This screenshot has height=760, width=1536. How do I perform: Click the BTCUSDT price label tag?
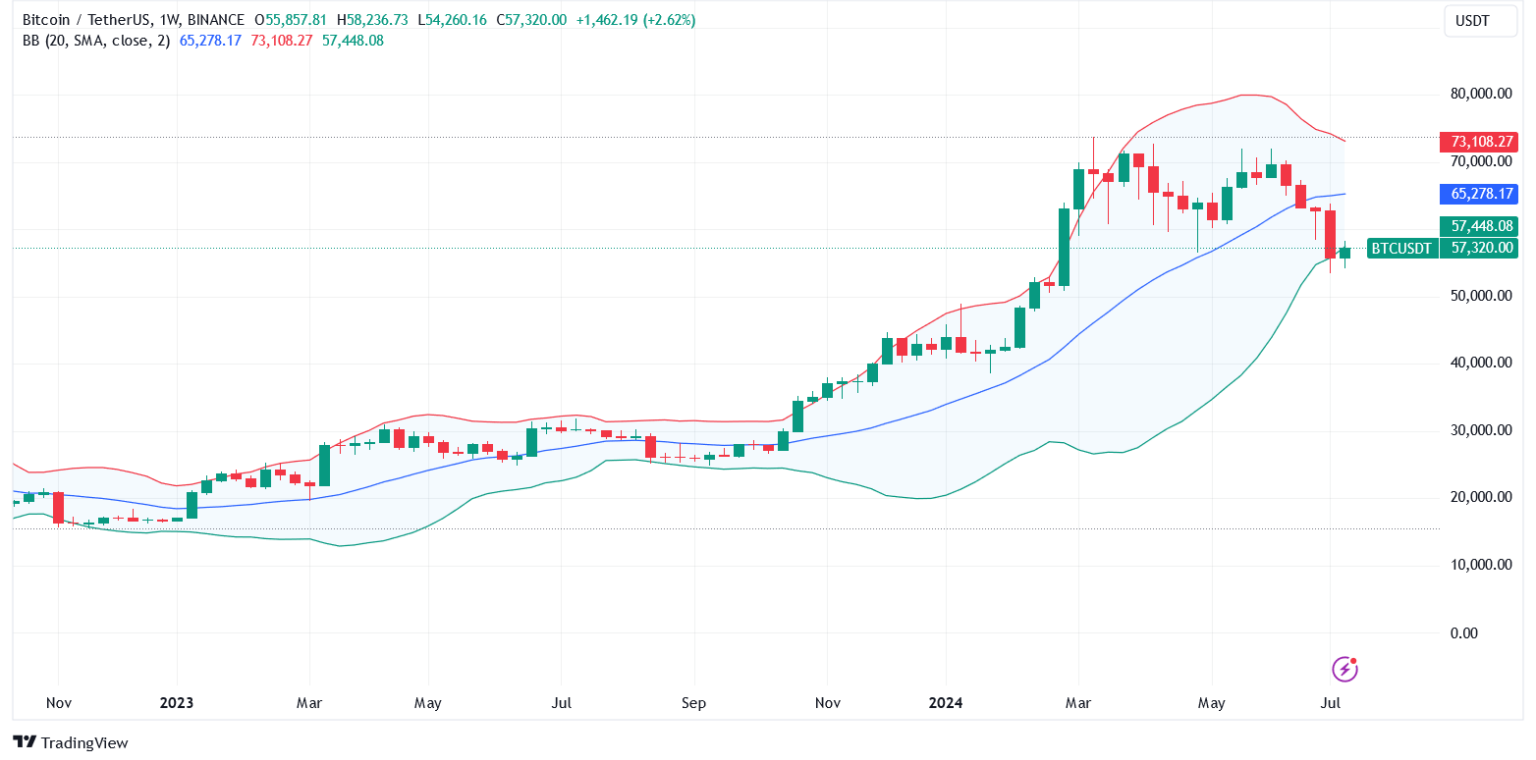(x=1401, y=248)
